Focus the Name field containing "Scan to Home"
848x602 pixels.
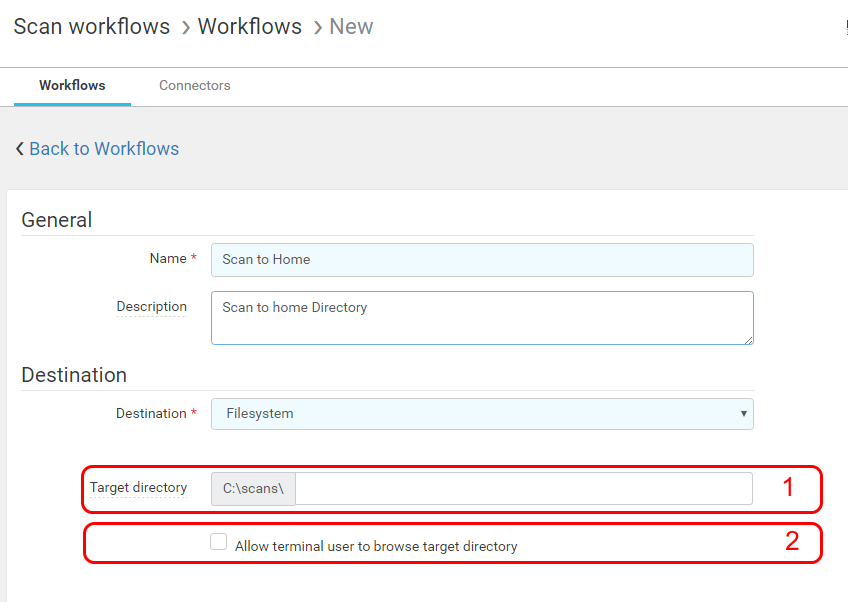pyautogui.click(x=482, y=260)
